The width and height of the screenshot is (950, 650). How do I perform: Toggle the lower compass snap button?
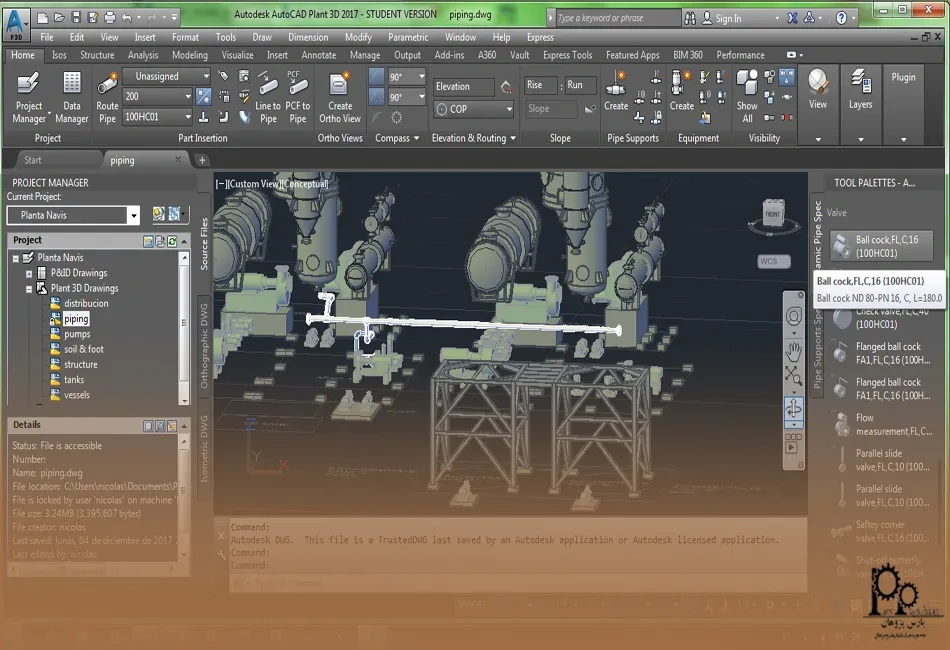click(377, 96)
